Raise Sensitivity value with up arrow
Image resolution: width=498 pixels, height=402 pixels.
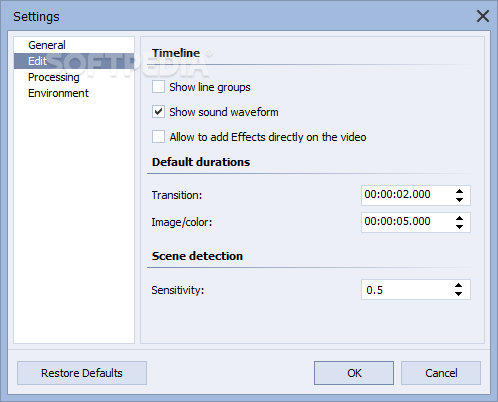point(459,286)
